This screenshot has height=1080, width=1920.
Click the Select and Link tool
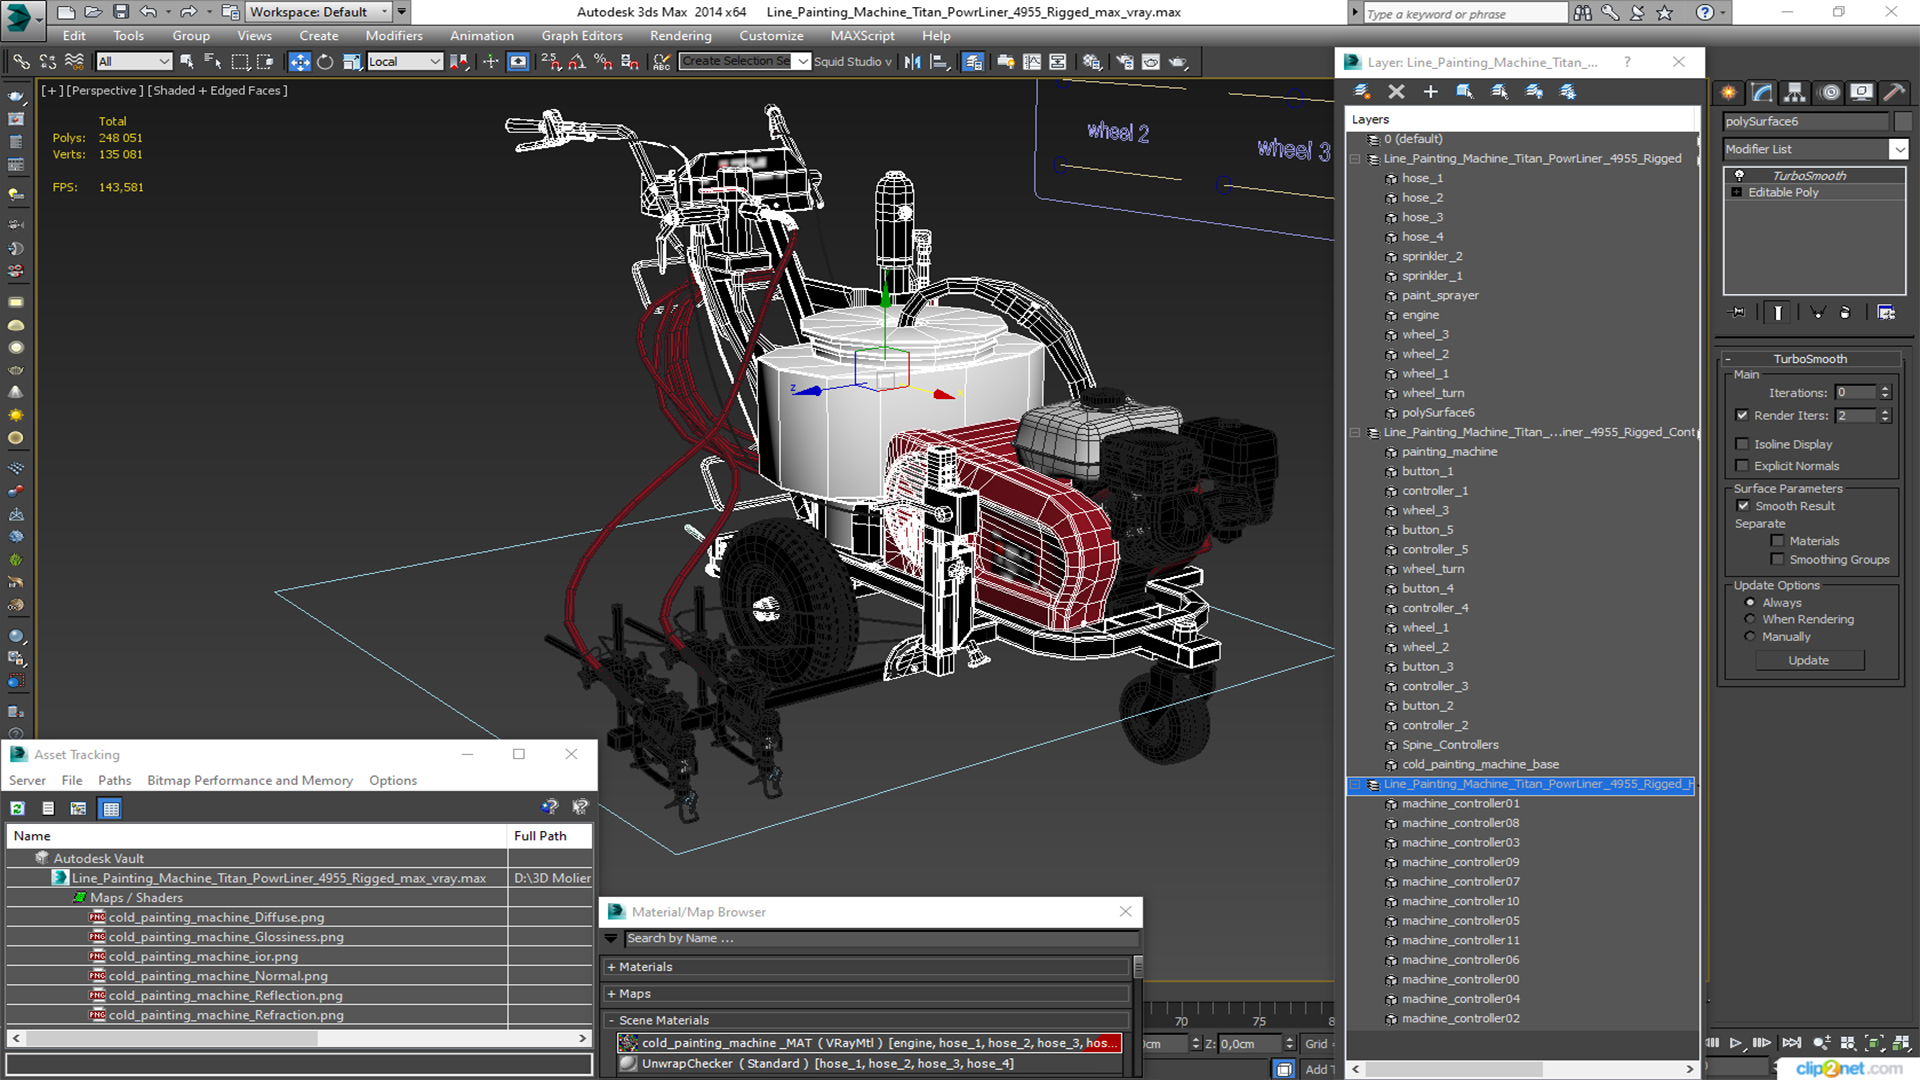(x=21, y=62)
